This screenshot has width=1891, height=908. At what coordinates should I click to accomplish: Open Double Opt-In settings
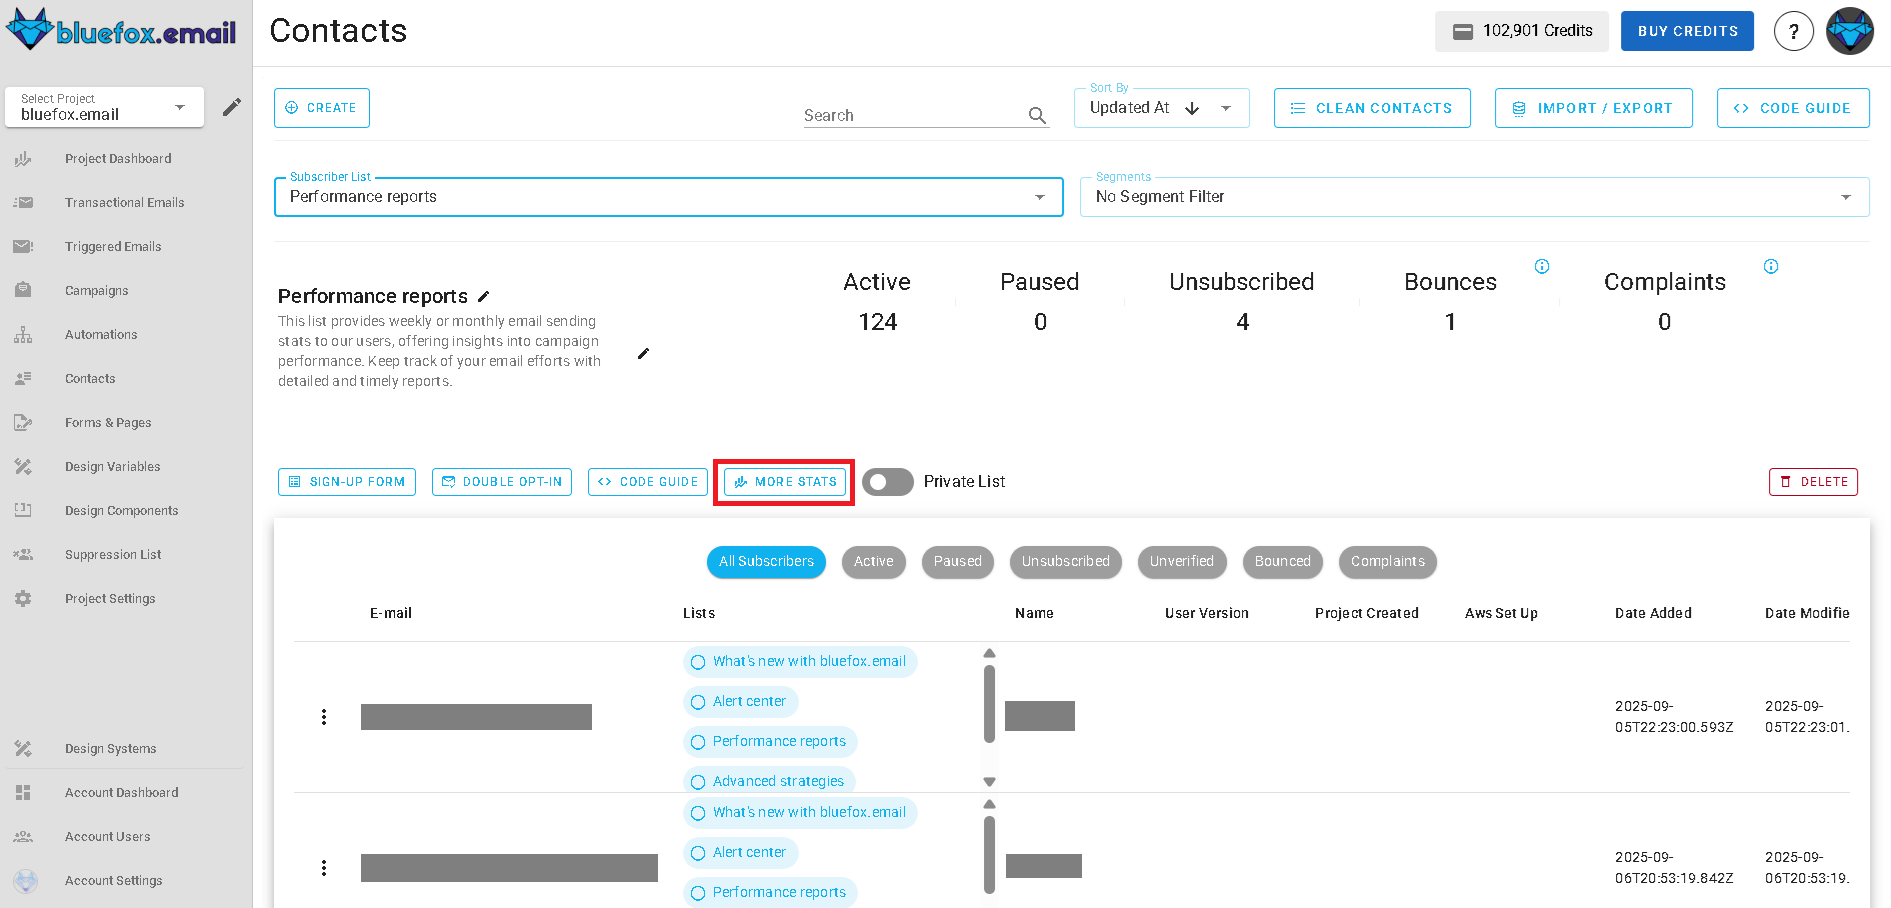502,482
